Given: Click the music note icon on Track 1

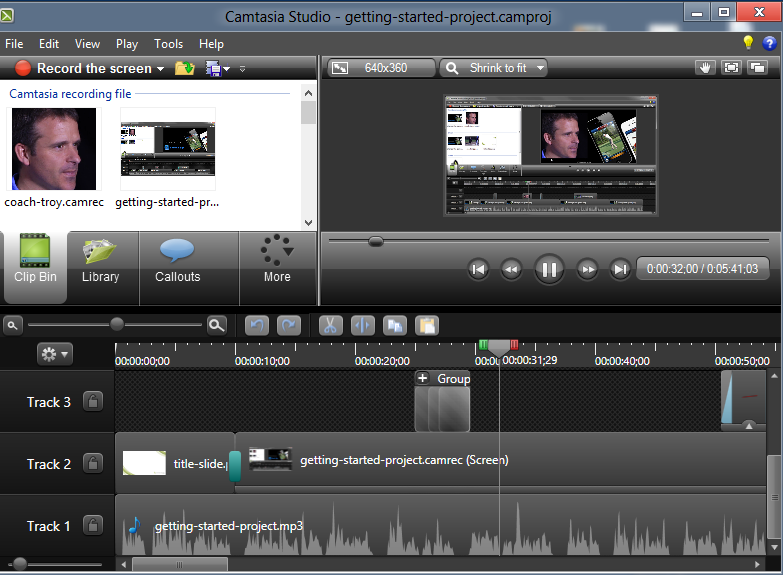Looking at the screenshot, I should point(134,526).
